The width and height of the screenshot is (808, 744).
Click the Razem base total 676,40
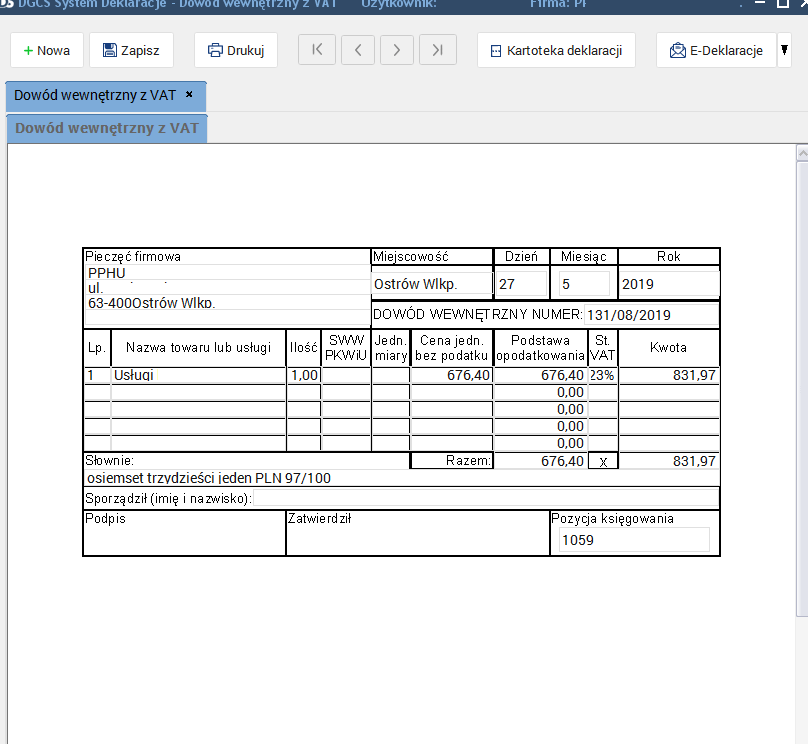click(x=541, y=461)
